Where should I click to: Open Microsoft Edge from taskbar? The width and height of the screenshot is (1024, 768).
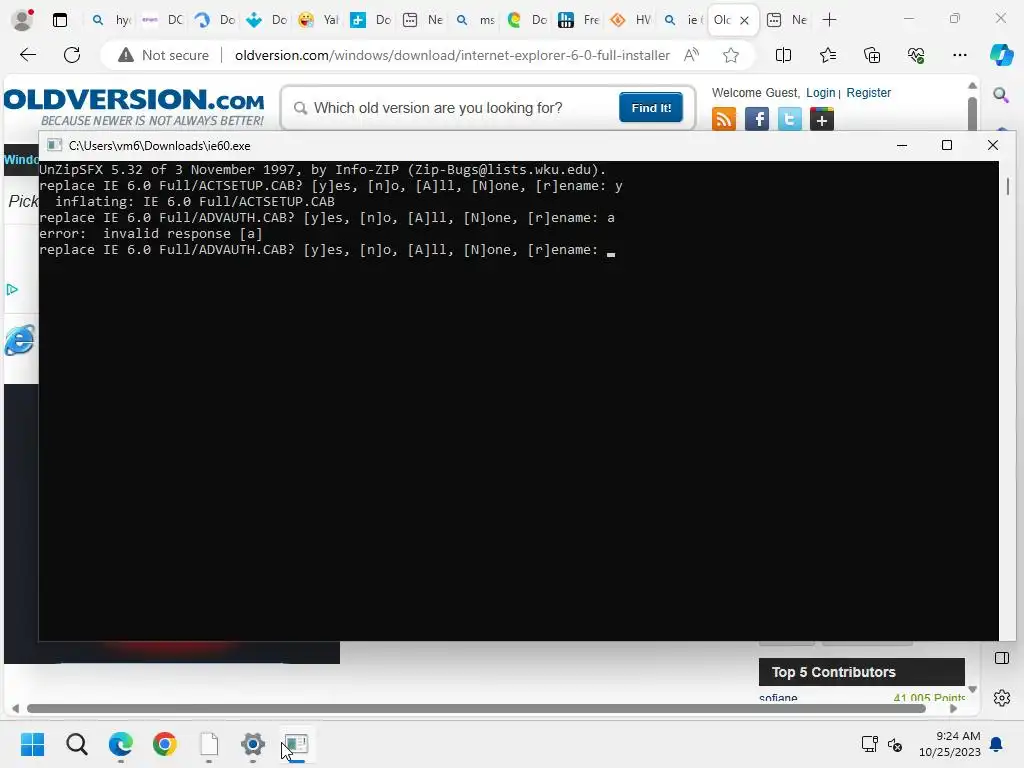coord(121,744)
